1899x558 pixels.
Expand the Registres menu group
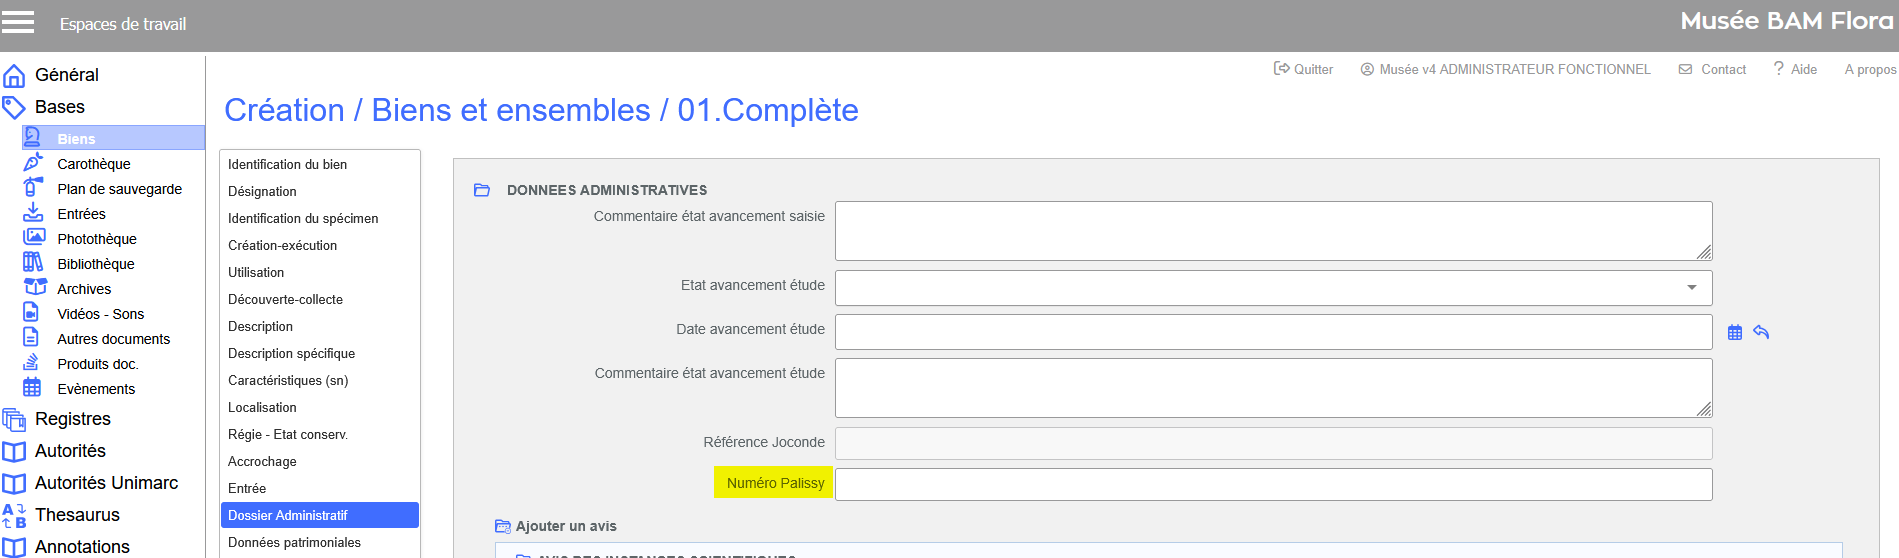[72, 419]
